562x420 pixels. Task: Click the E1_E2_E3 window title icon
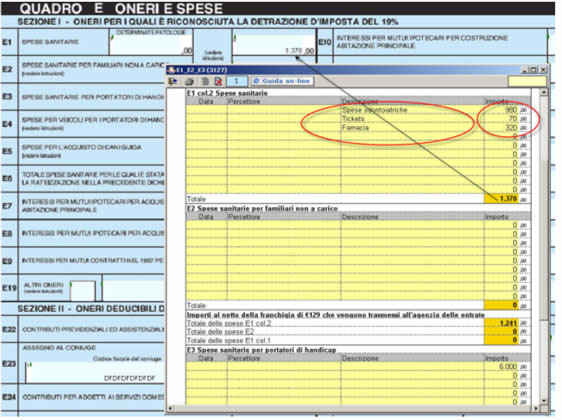coord(171,70)
